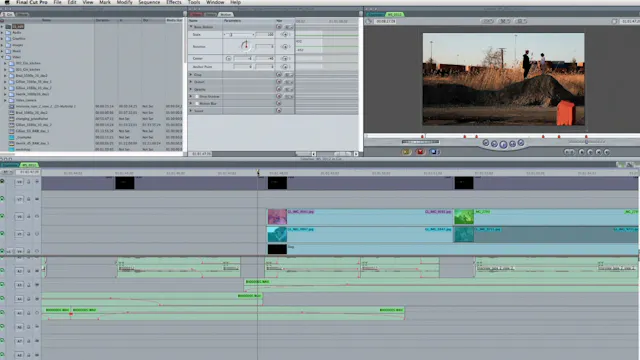Open the Tools menu
This screenshot has height=360, width=640.
click(x=194, y=2)
